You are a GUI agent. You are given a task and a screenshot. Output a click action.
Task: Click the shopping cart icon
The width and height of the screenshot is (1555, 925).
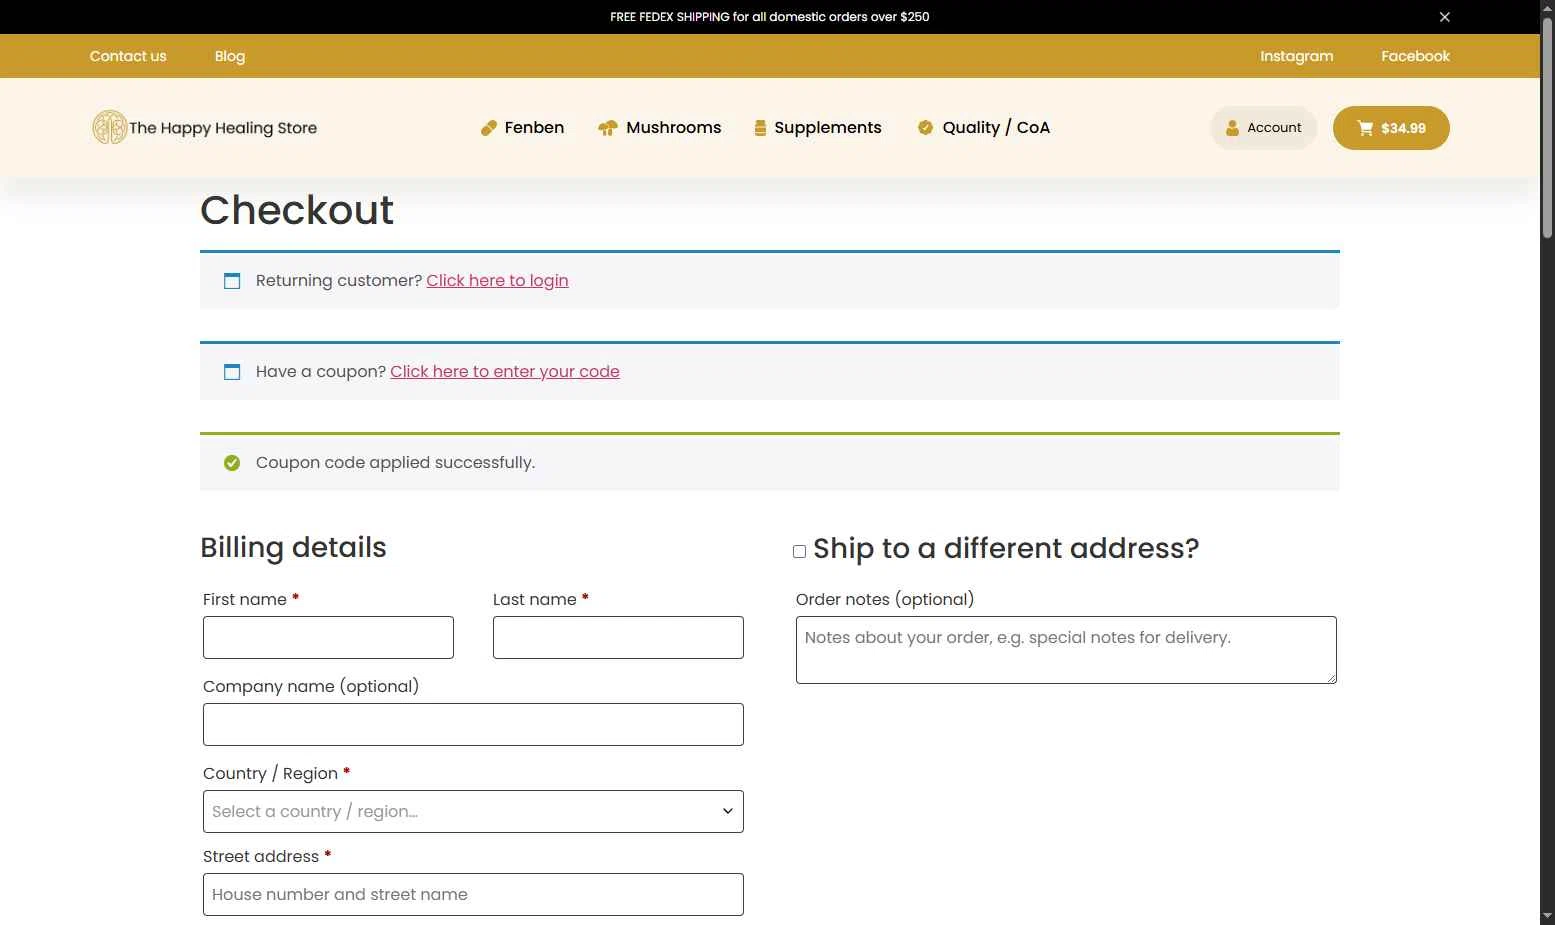[x=1365, y=128]
